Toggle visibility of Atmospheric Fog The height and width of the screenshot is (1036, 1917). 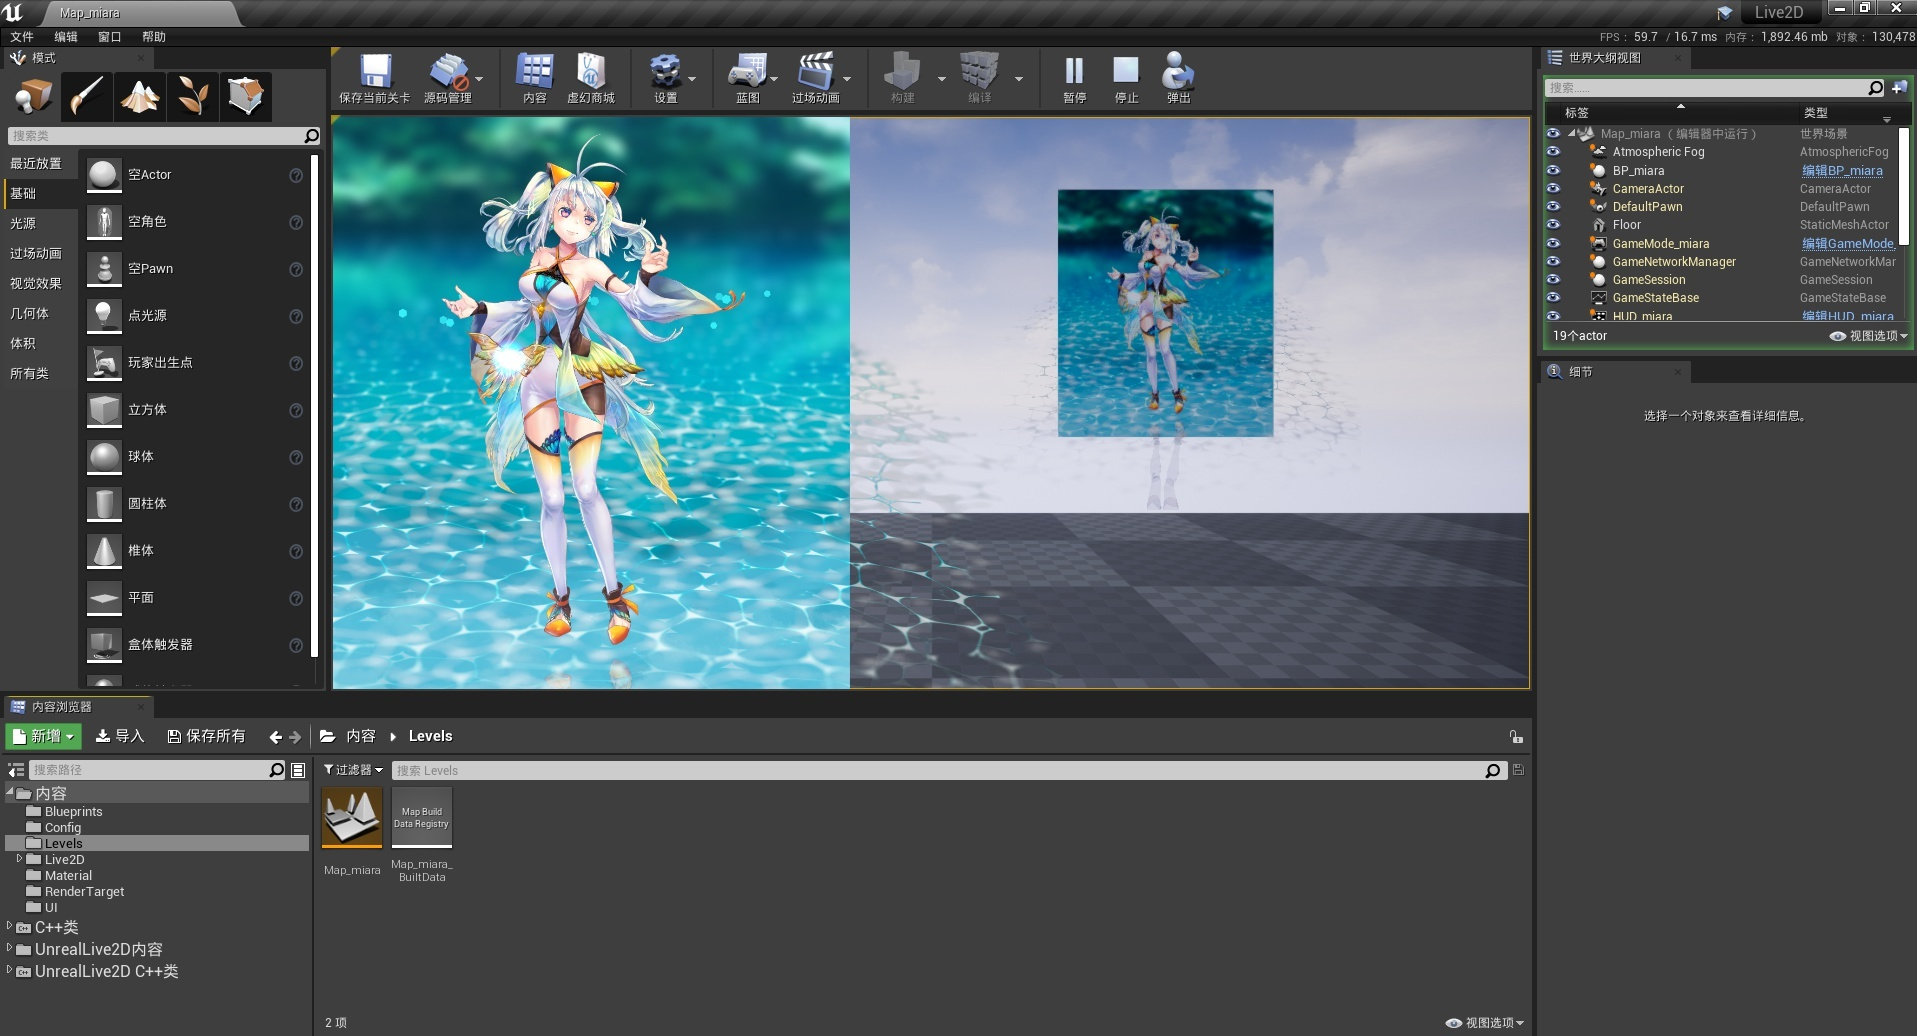click(1553, 152)
